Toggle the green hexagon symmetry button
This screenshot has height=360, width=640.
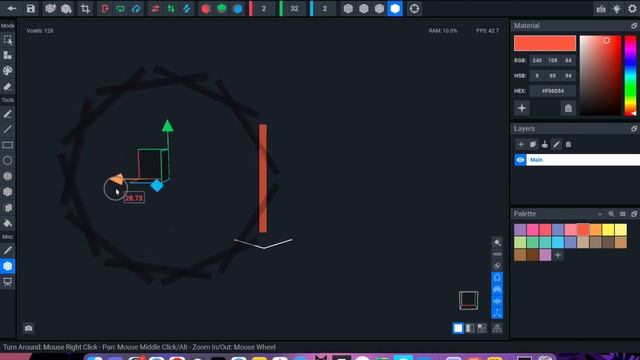(222, 9)
